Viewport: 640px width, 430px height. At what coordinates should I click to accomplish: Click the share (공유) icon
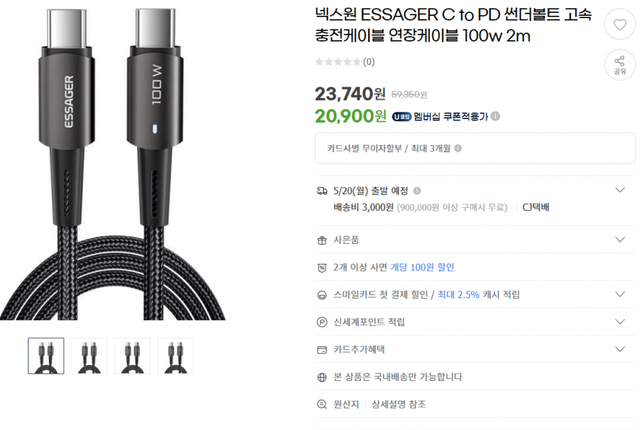click(620, 65)
